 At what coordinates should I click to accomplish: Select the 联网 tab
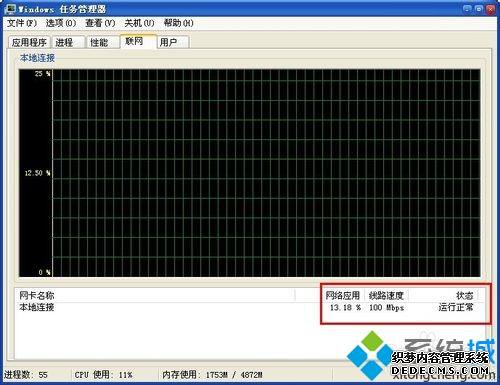pyautogui.click(x=138, y=41)
